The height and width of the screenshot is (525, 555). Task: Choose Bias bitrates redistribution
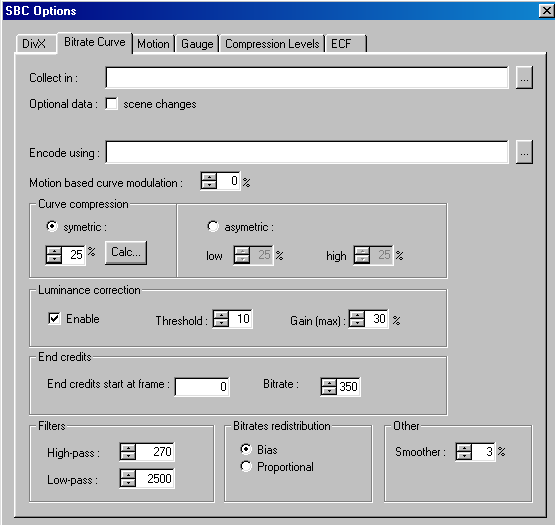pyautogui.click(x=246, y=449)
